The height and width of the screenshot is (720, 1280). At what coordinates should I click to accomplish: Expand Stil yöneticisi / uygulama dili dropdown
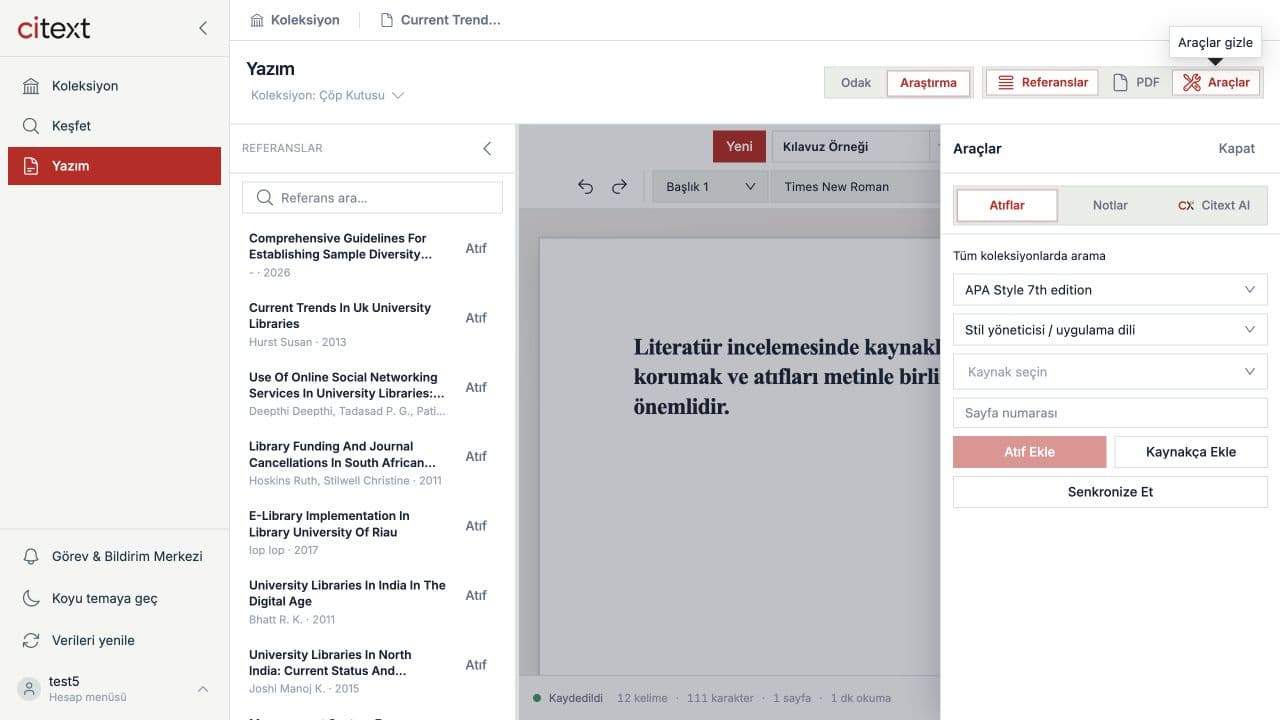point(1110,330)
